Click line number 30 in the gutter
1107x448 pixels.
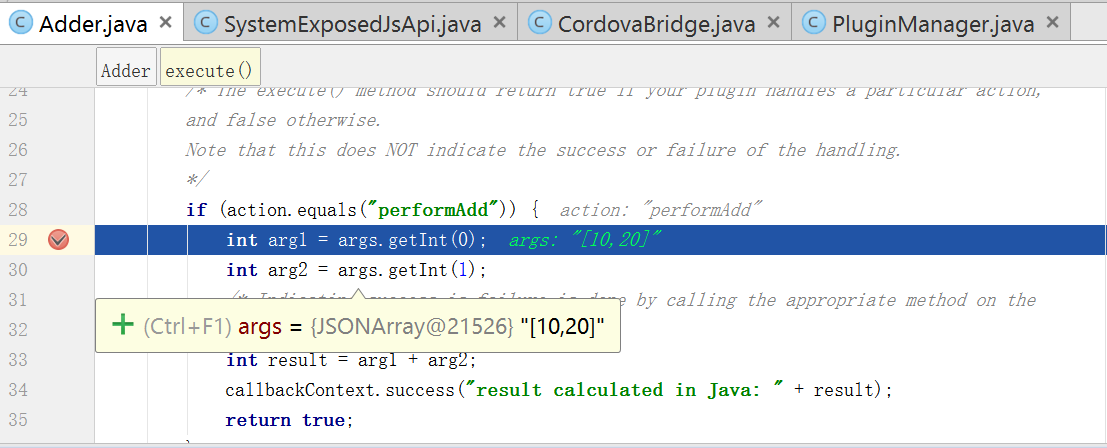tap(17, 270)
